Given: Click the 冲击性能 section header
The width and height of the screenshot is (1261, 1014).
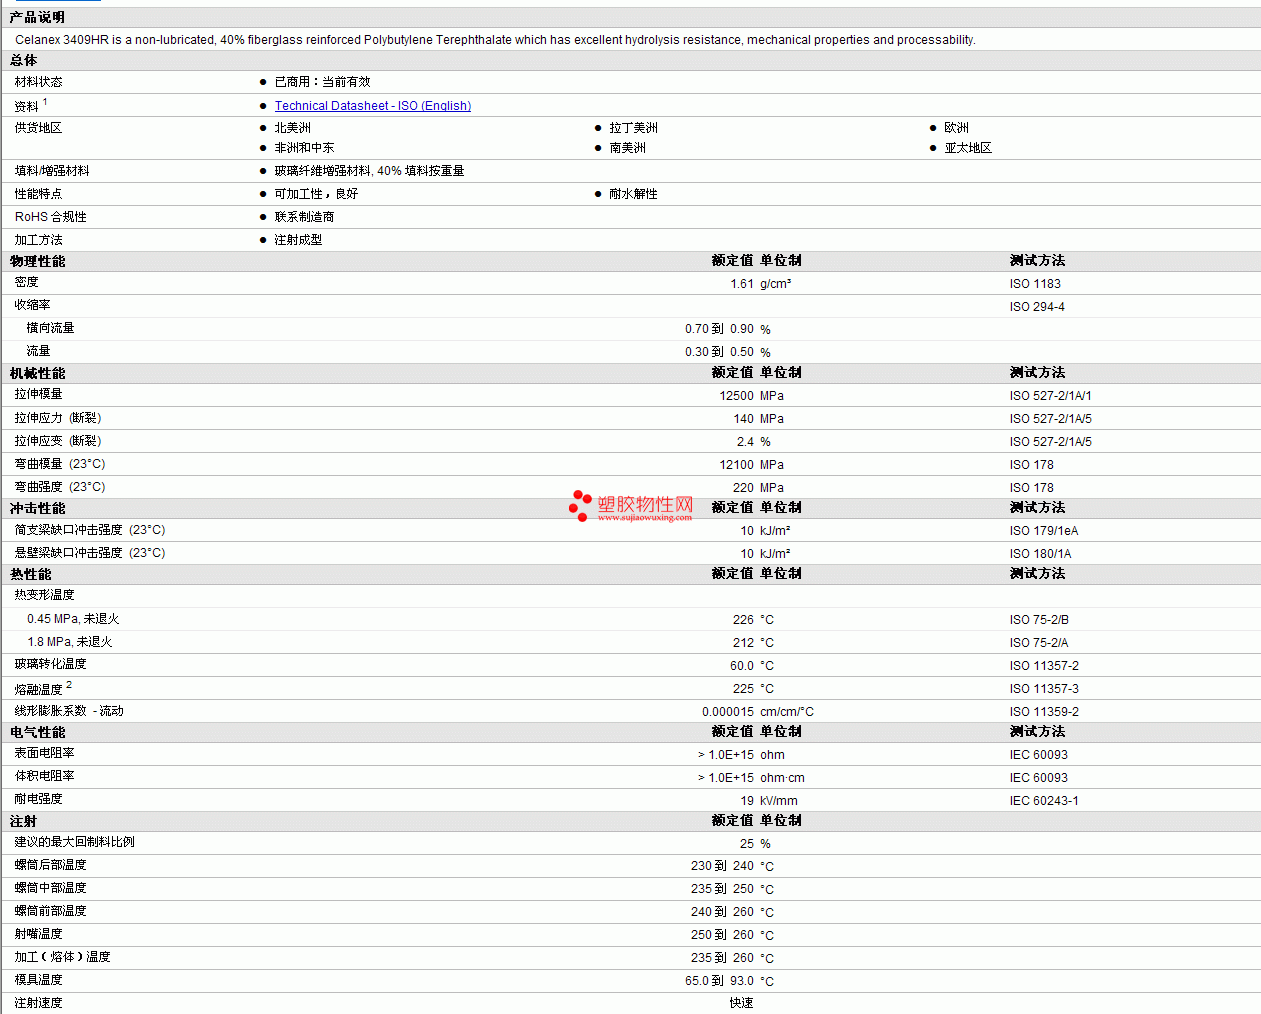Looking at the screenshot, I should click(x=37, y=508).
